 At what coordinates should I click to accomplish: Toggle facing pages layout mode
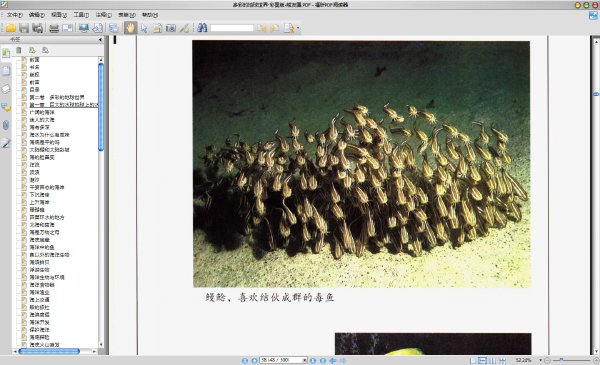coord(492,360)
